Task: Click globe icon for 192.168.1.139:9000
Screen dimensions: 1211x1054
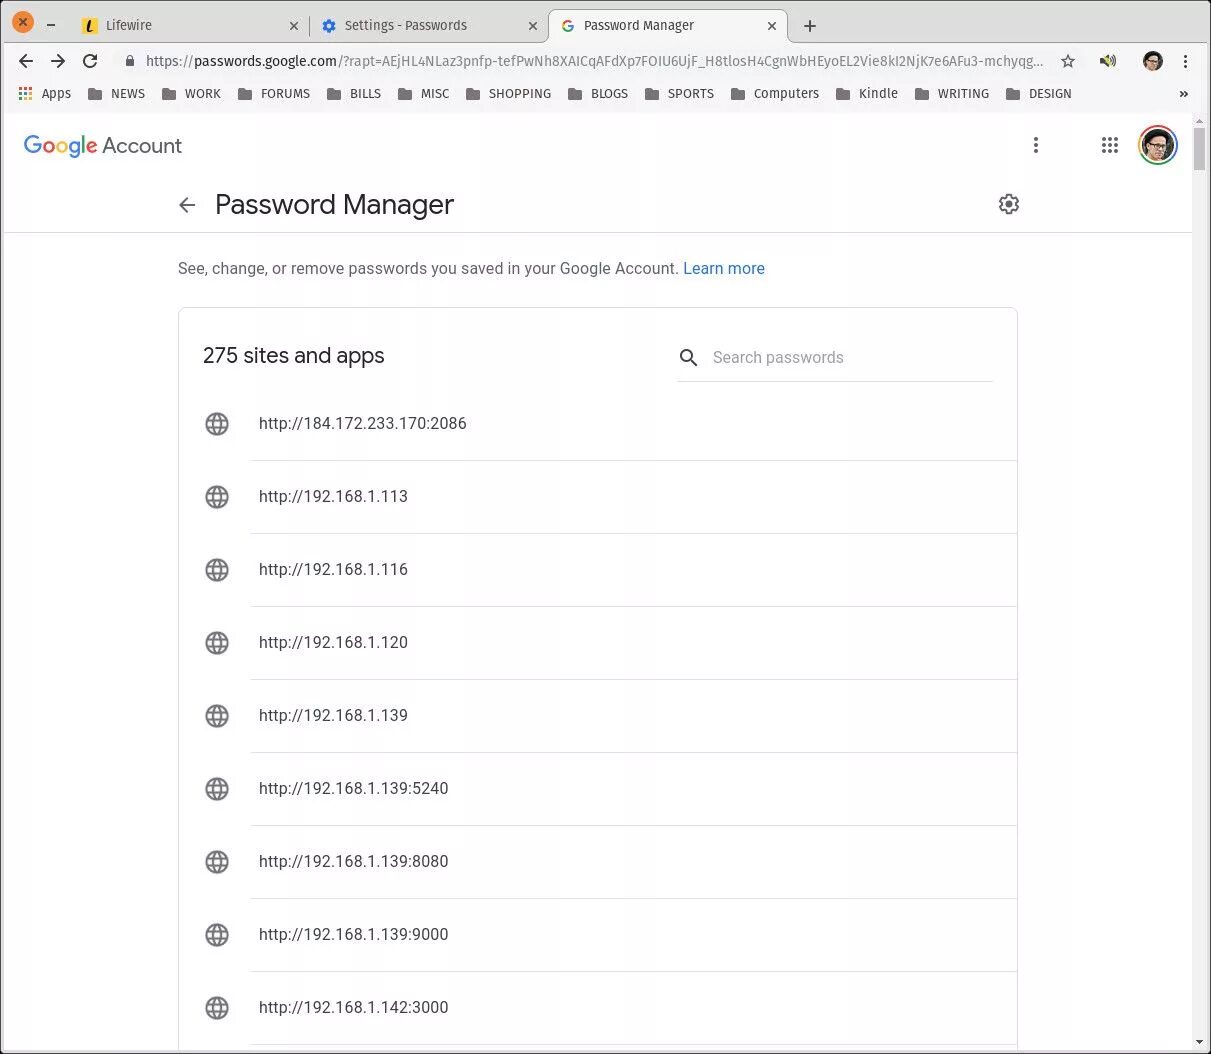Action: coord(217,934)
